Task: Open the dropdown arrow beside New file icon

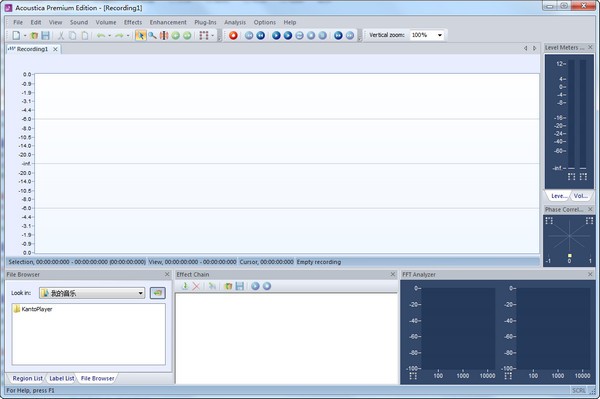Action: tap(25, 36)
